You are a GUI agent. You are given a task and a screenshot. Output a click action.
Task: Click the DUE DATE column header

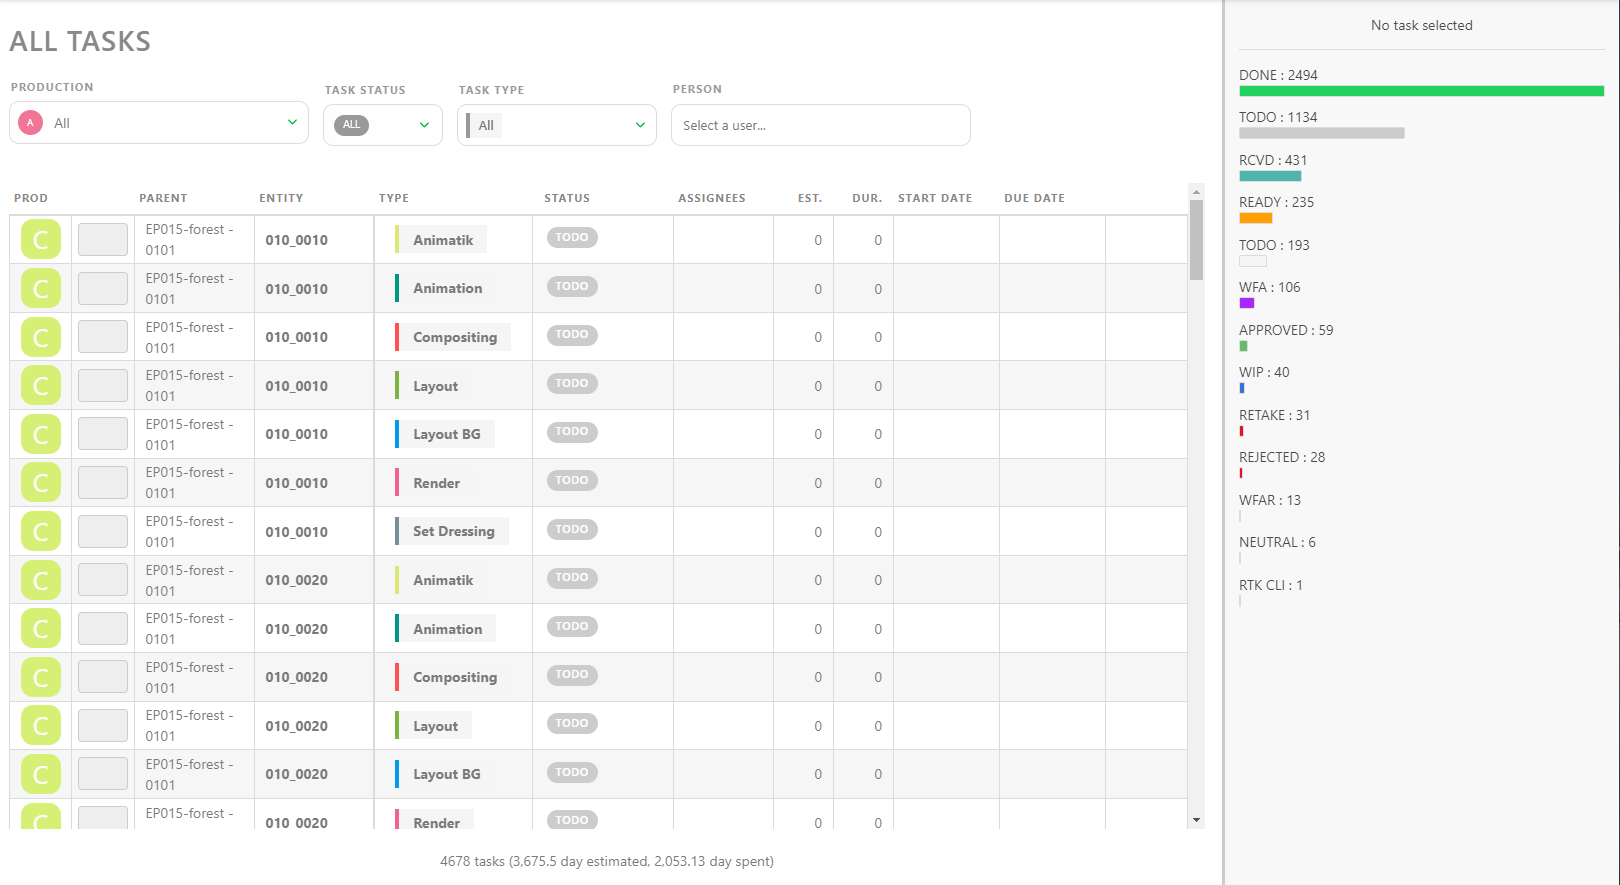(x=1034, y=198)
